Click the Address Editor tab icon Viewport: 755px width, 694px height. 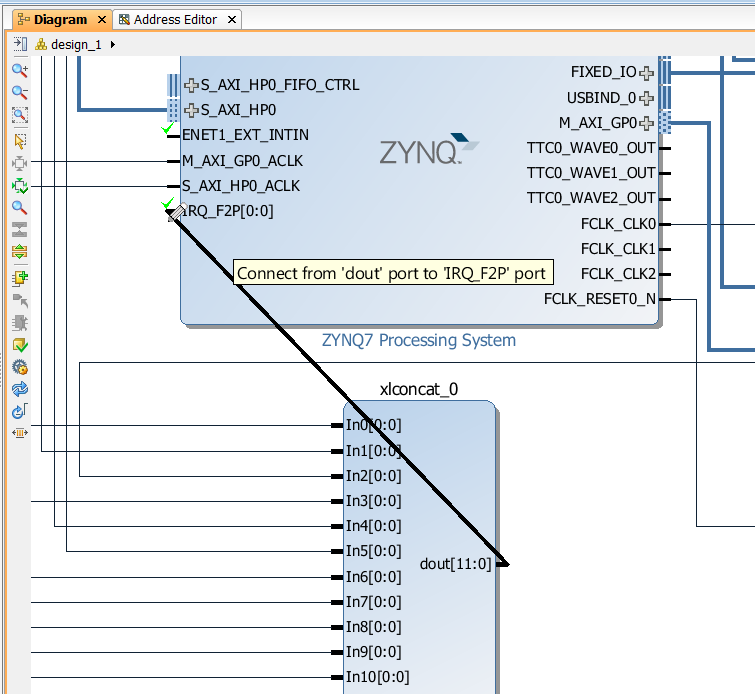coord(124,19)
